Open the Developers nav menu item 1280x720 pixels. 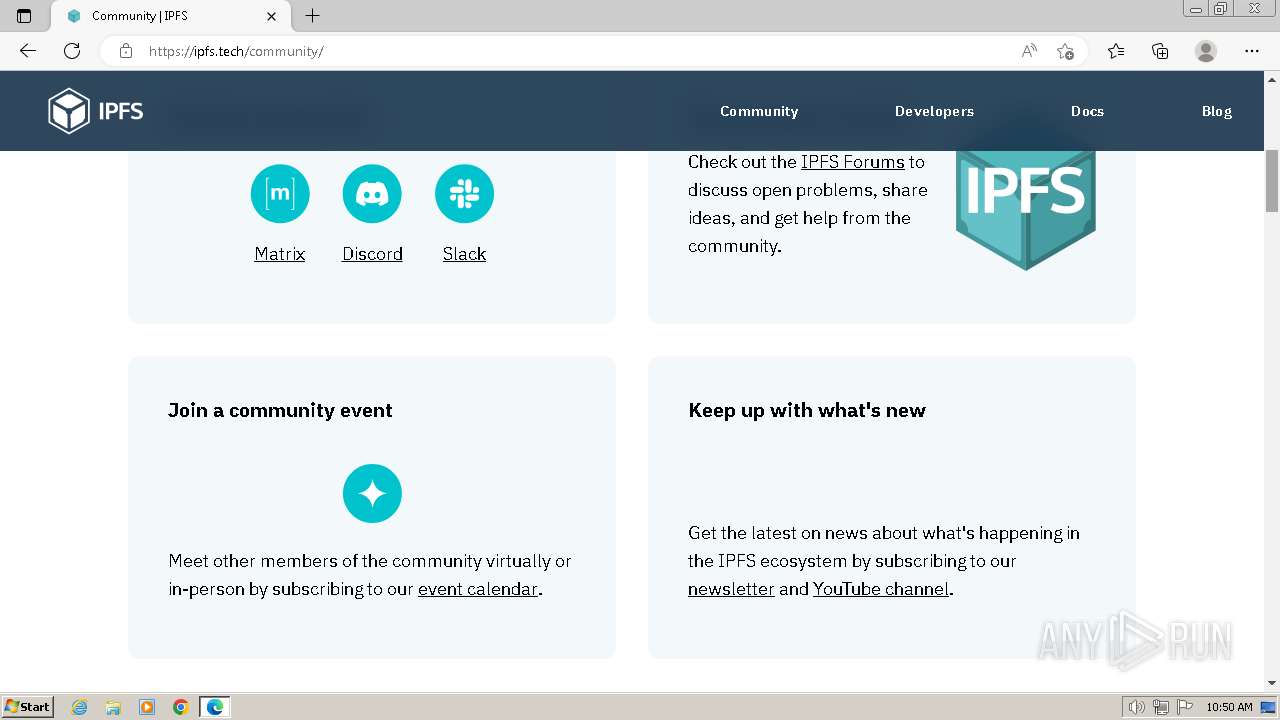[x=934, y=111]
